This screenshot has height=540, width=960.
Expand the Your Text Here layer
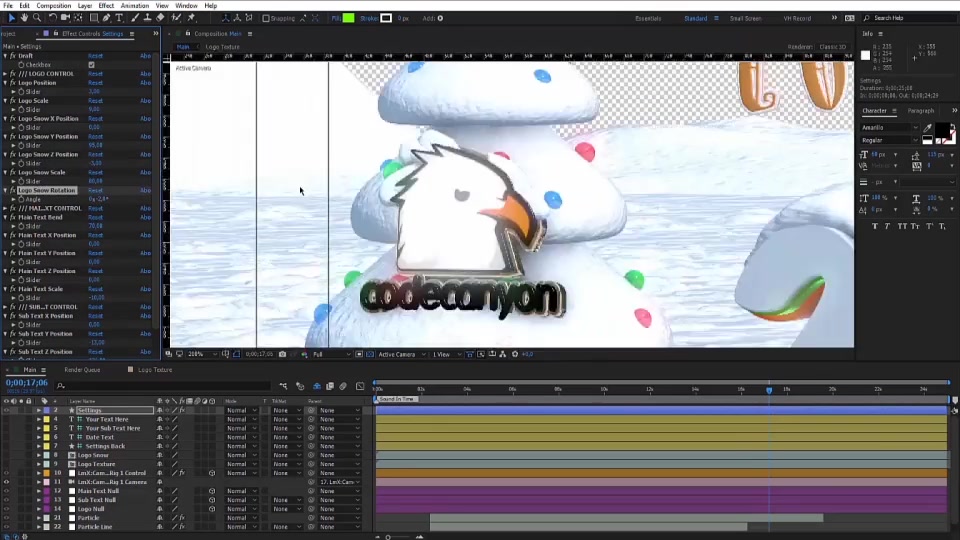coord(39,419)
